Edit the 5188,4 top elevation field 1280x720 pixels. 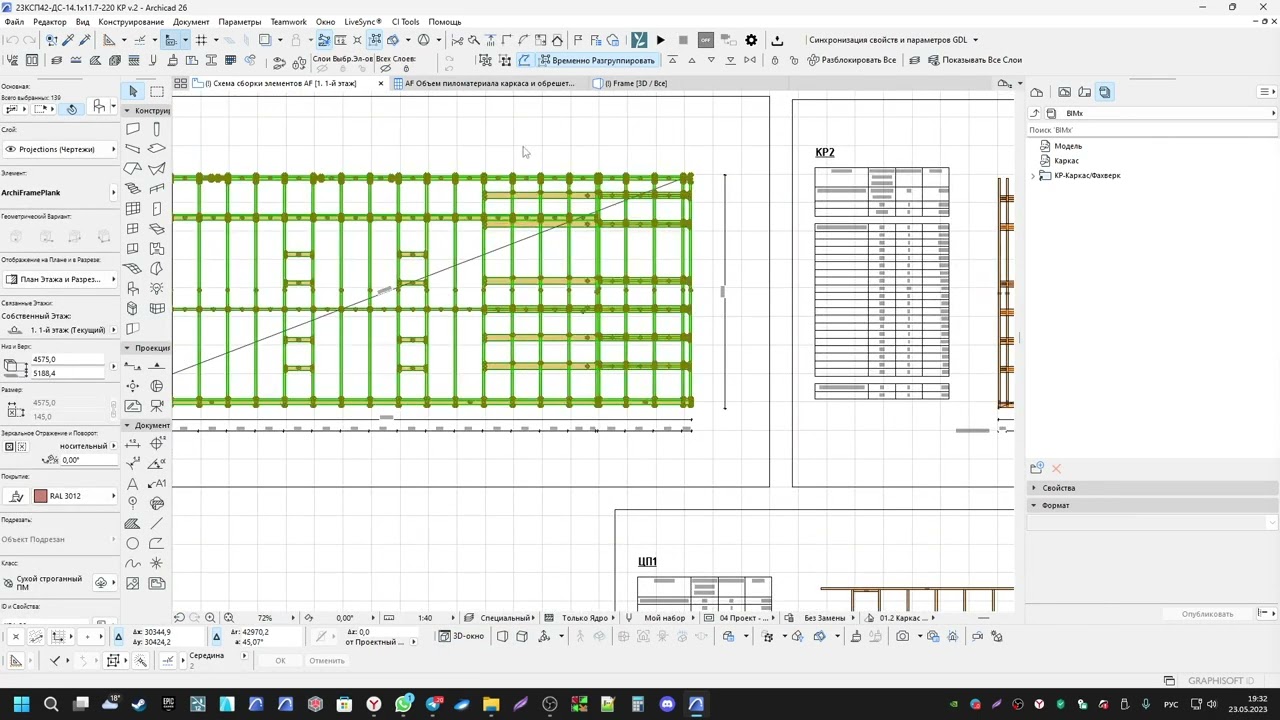pyautogui.click(x=66, y=373)
